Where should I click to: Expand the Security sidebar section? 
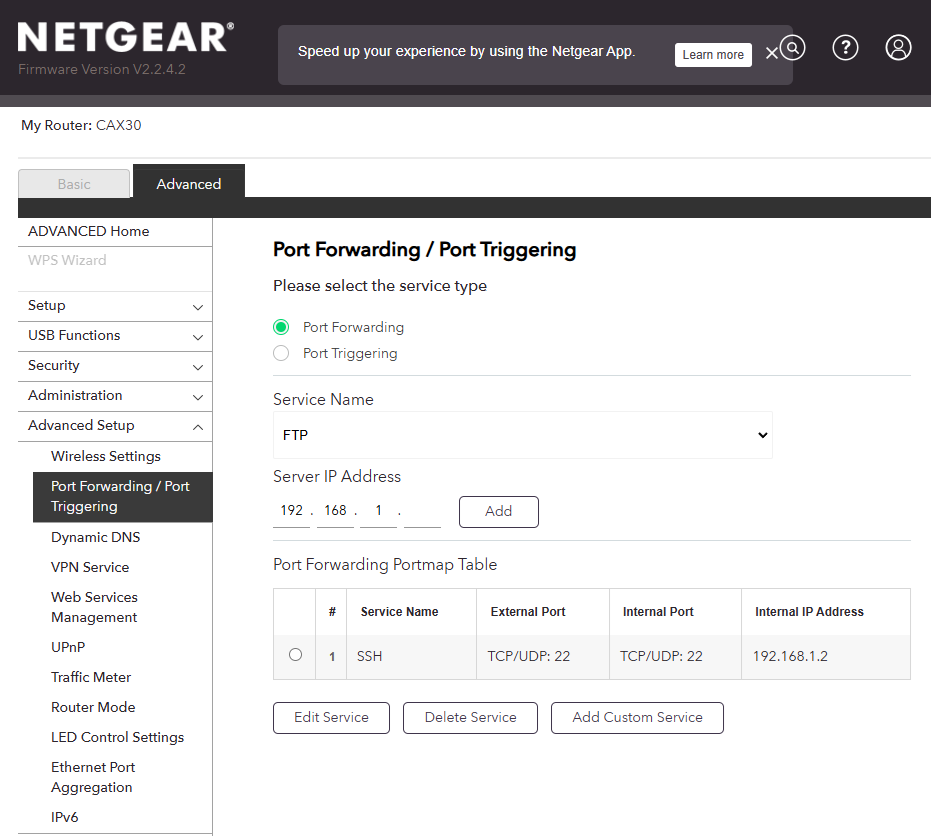pyautogui.click(x=115, y=366)
